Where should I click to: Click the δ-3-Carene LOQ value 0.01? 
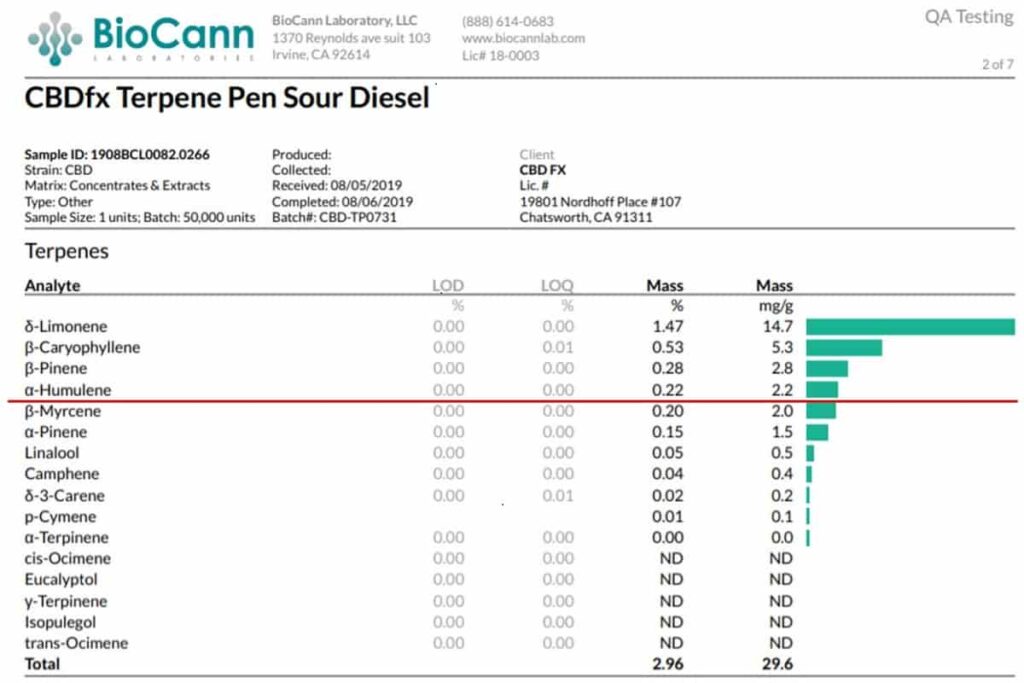558,496
